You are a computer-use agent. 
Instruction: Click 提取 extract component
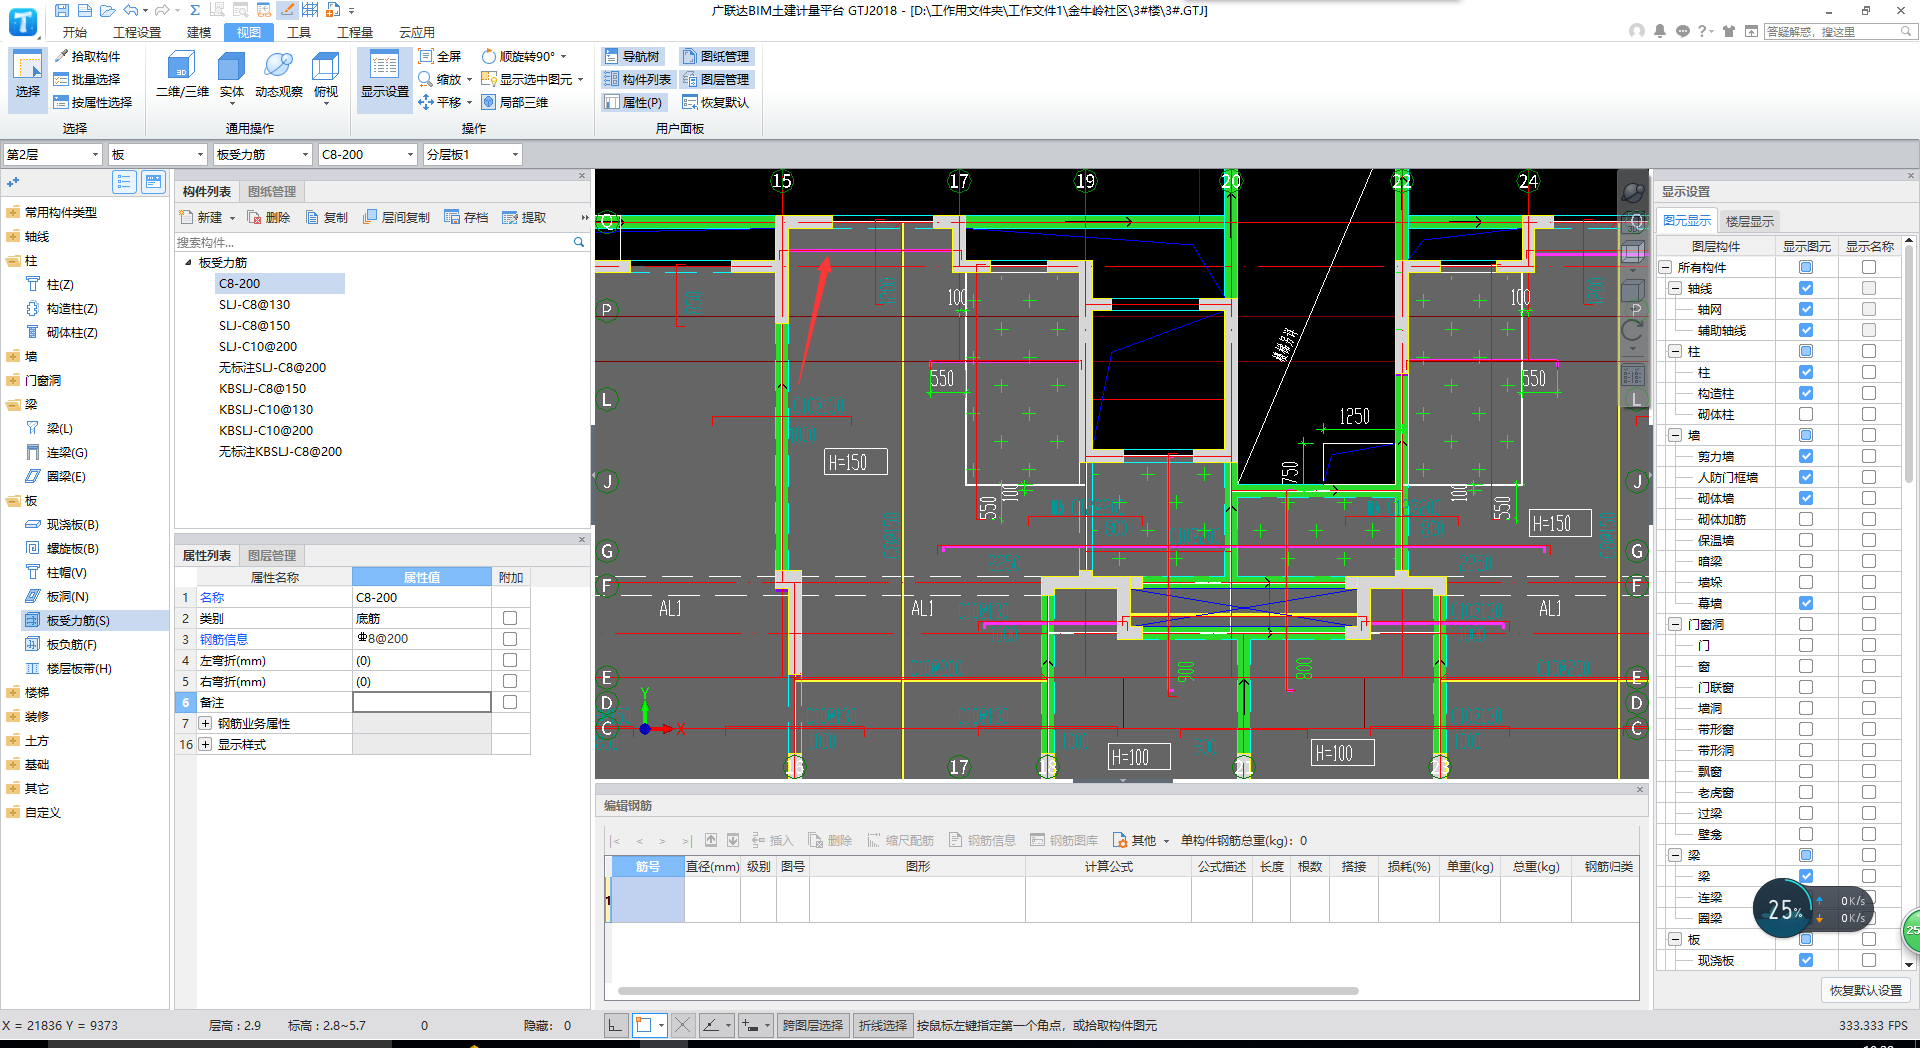point(525,217)
